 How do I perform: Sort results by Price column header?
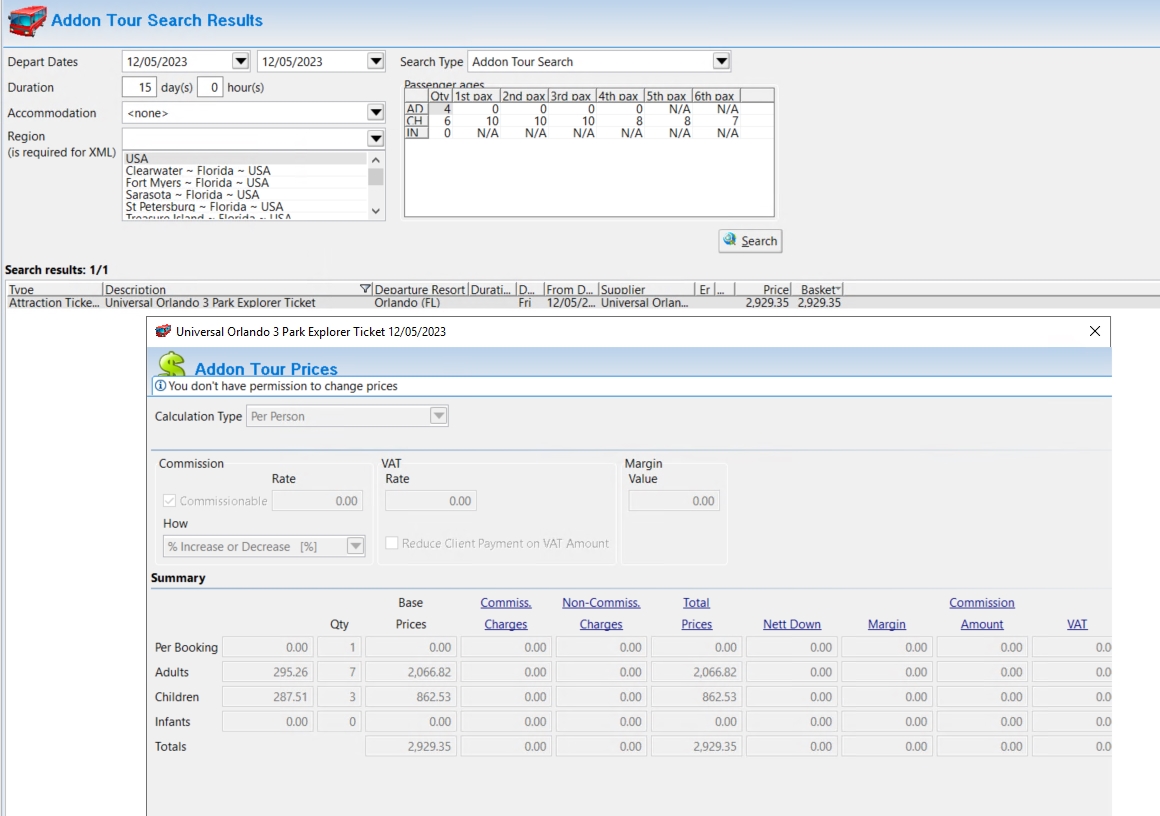pyautogui.click(x=775, y=290)
